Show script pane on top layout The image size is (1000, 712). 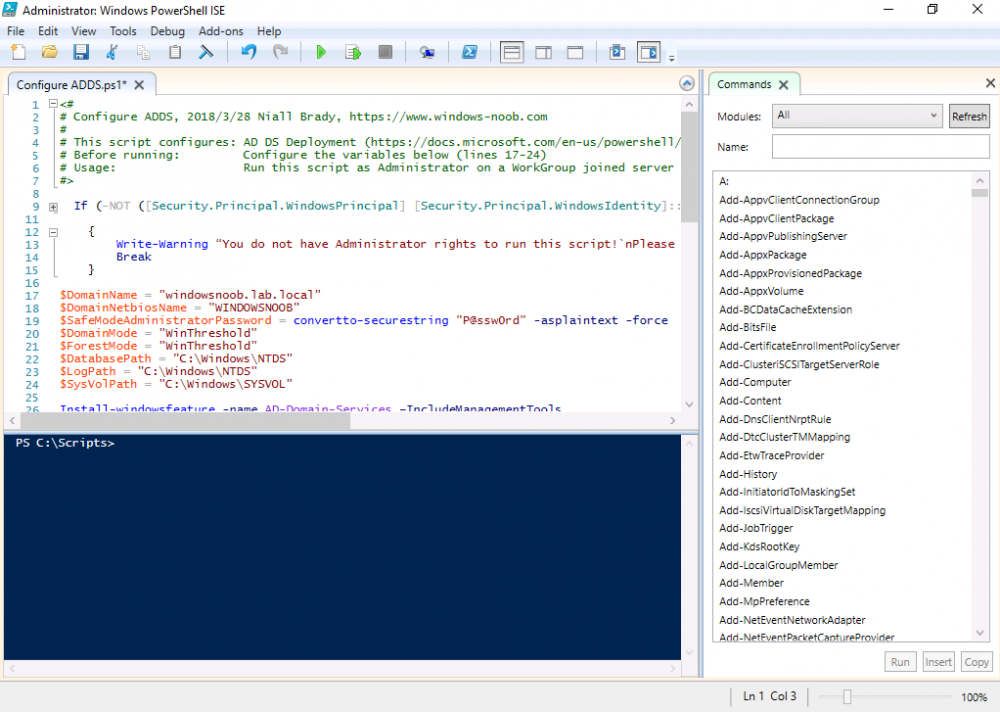[x=511, y=52]
